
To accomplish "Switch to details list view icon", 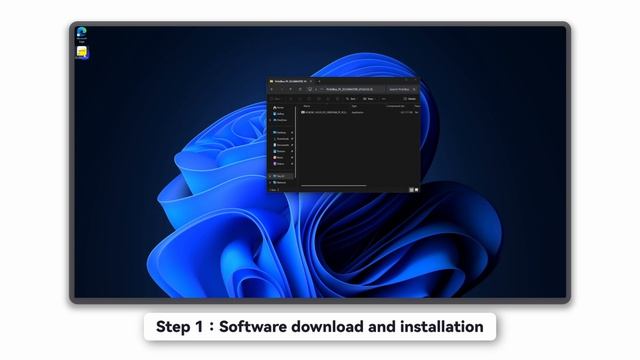I will click(x=411, y=190).
